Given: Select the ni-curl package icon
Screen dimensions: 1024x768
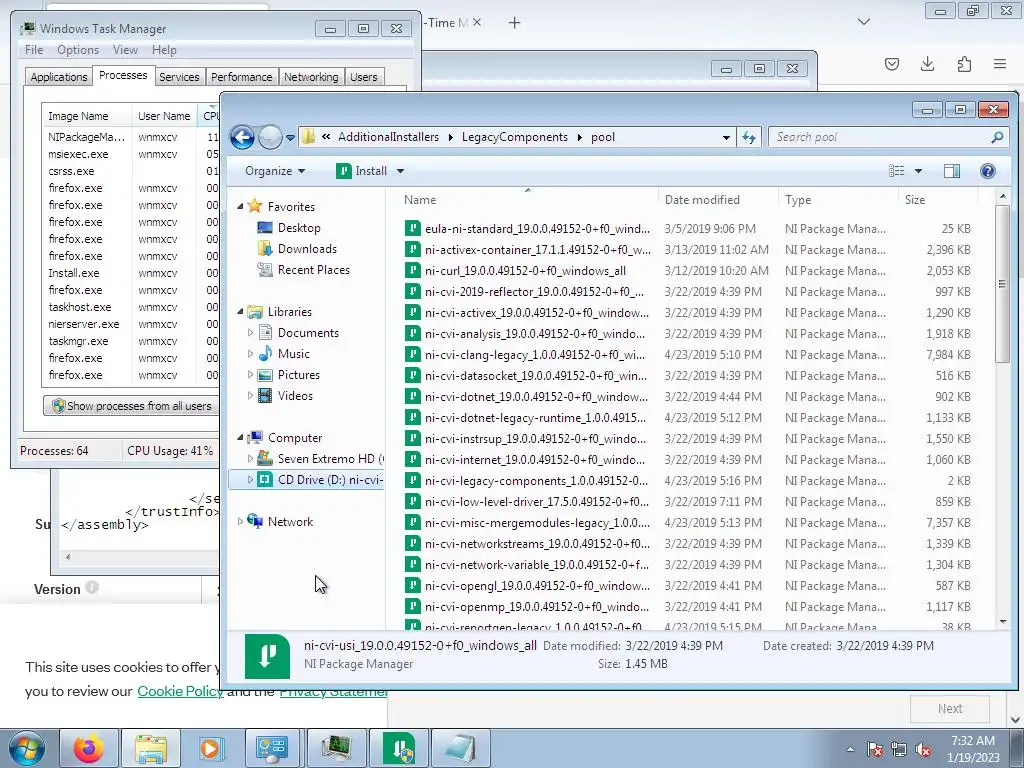Looking at the screenshot, I should (412, 270).
